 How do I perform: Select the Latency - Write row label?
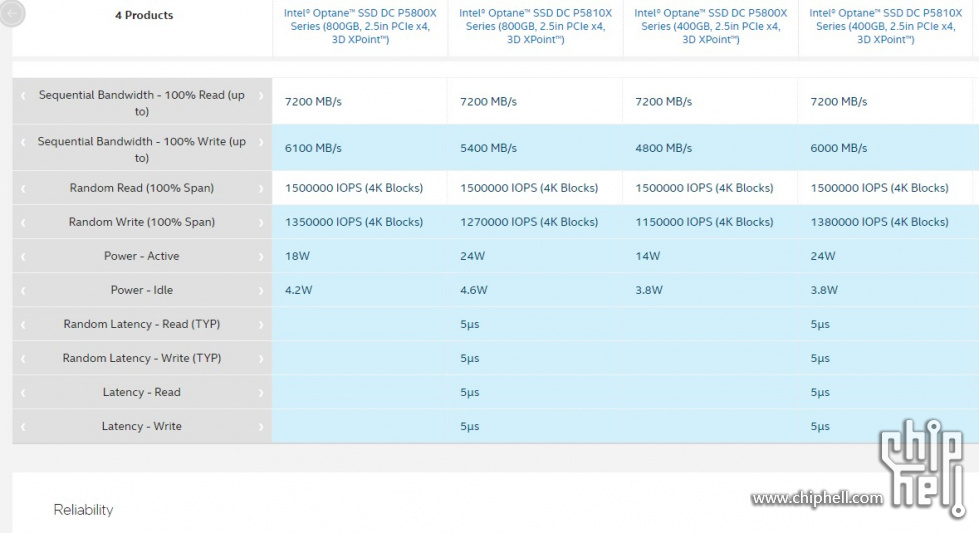[x=142, y=426]
